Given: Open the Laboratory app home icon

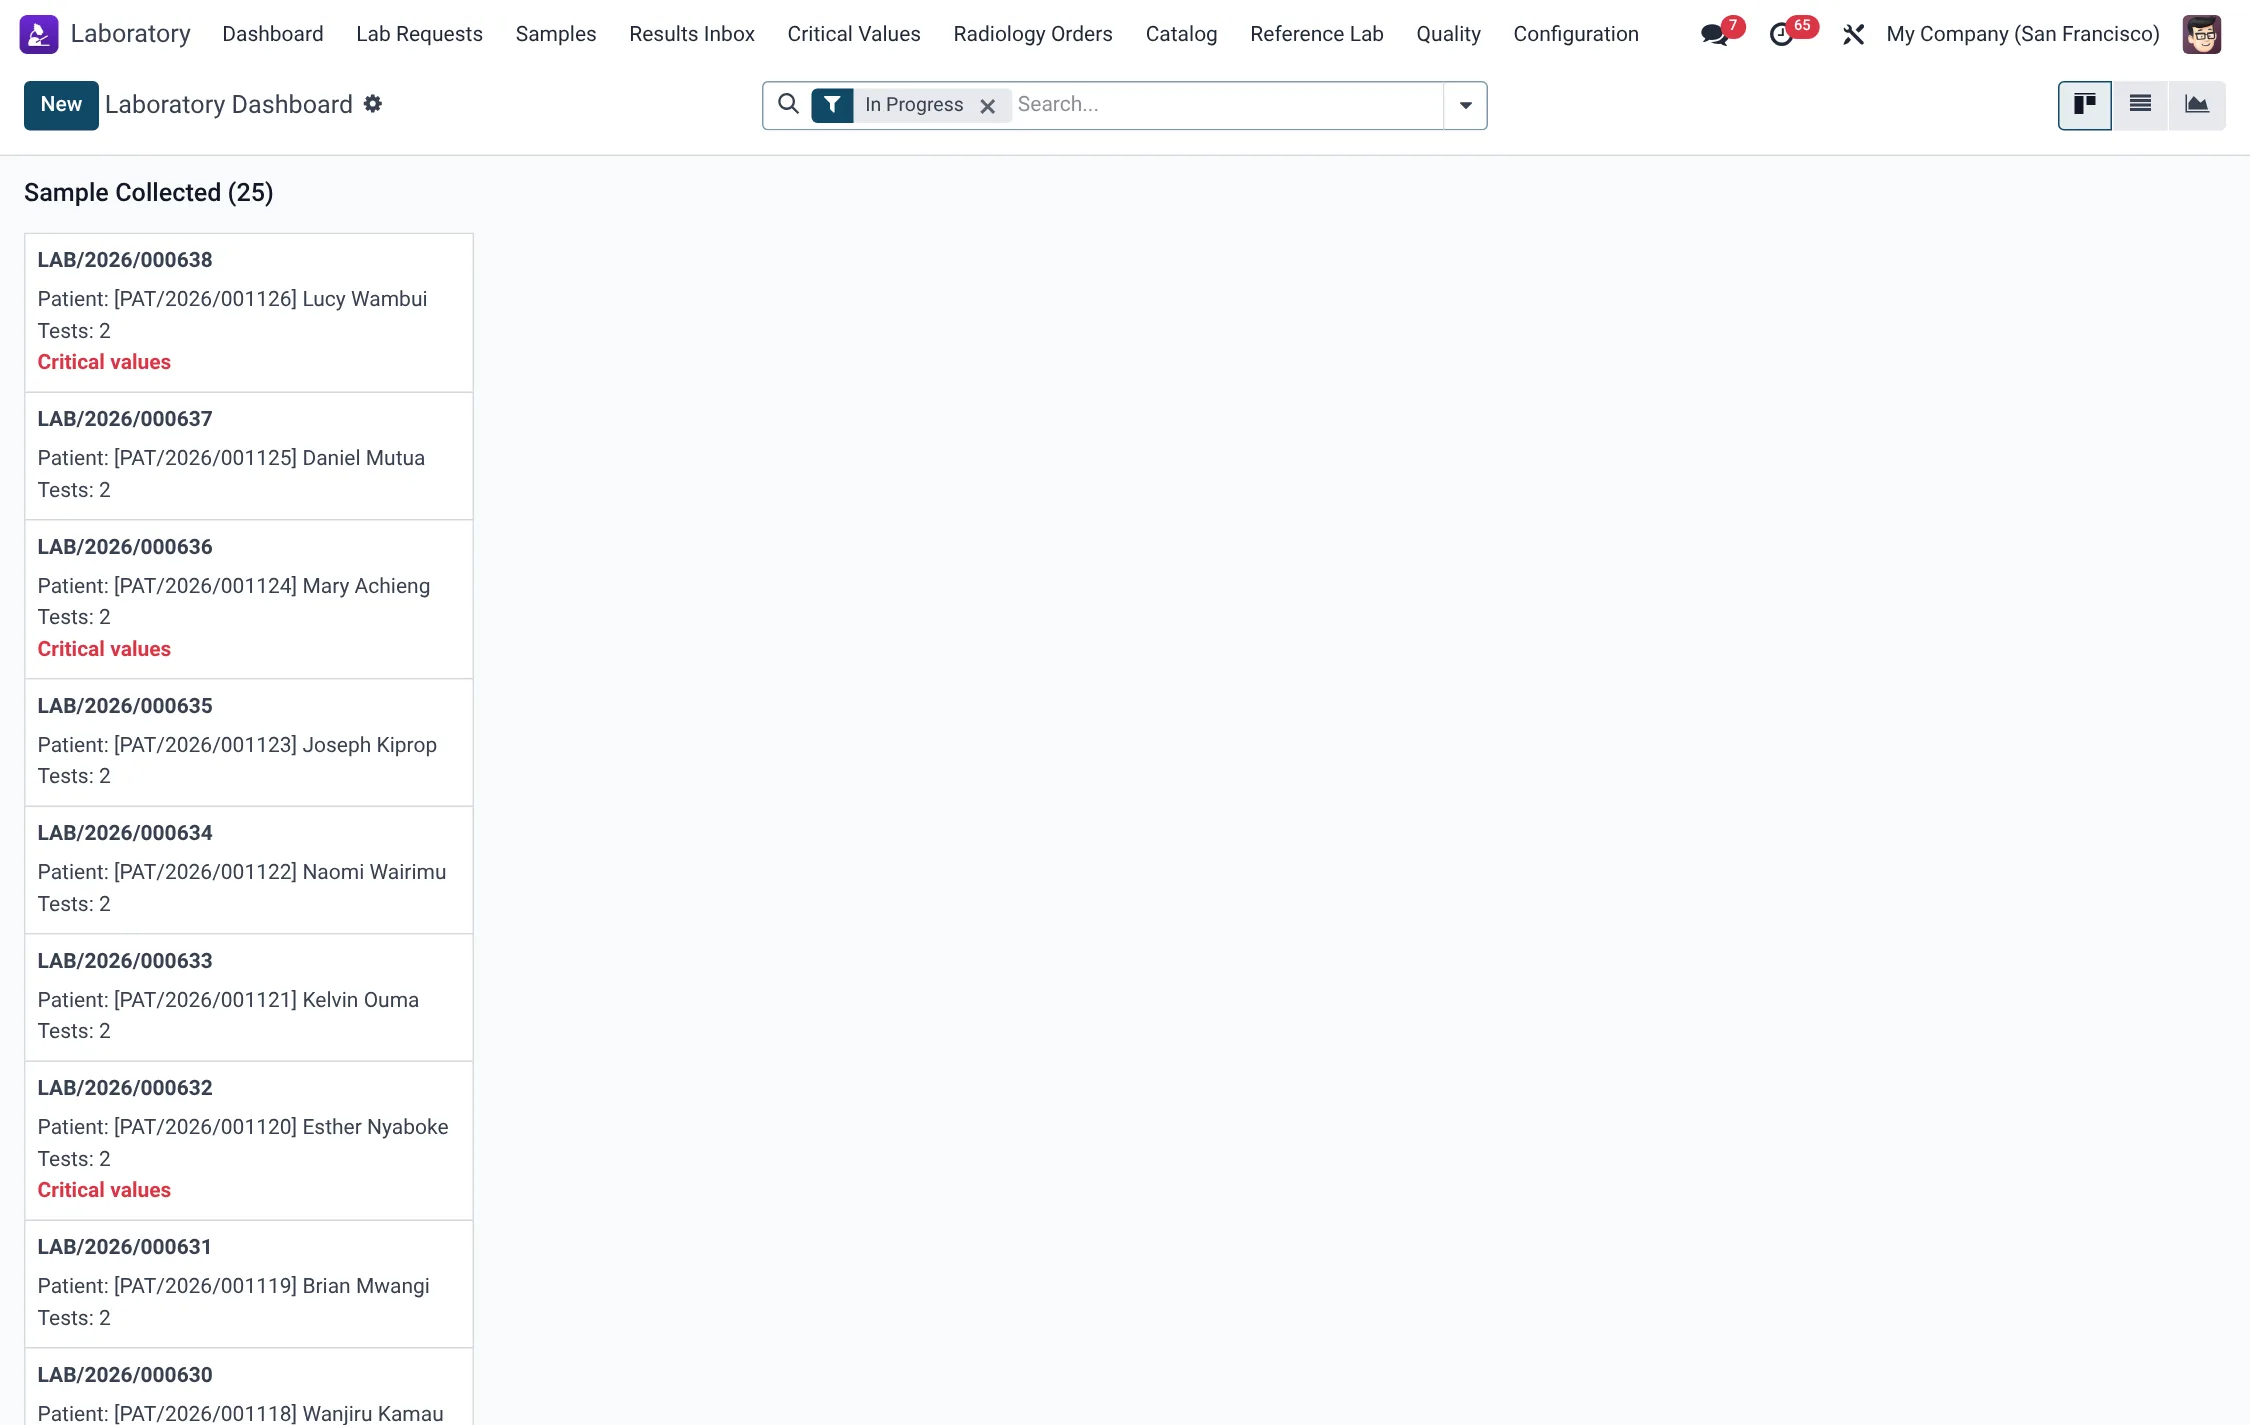Looking at the screenshot, I should point(39,34).
